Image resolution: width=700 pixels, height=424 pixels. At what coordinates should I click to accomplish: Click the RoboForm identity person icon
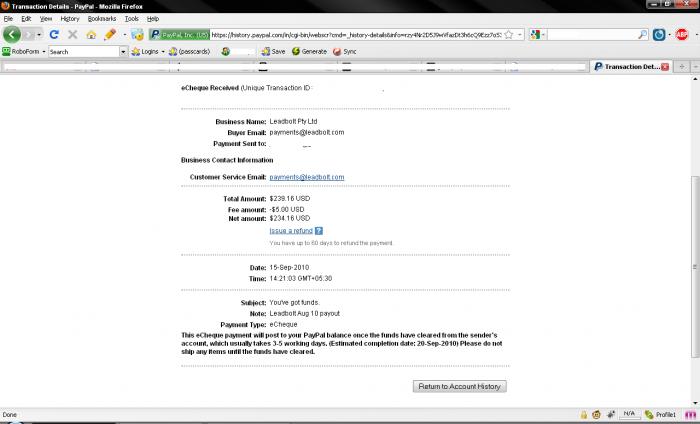[x=225, y=52]
